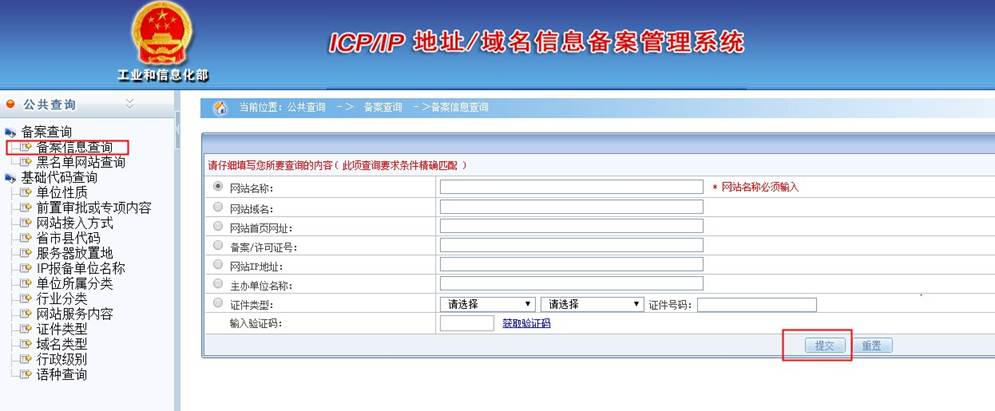Open 备案信息查询 in the sidebar
Screen dimensions: 995x411
(x=88, y=147)
